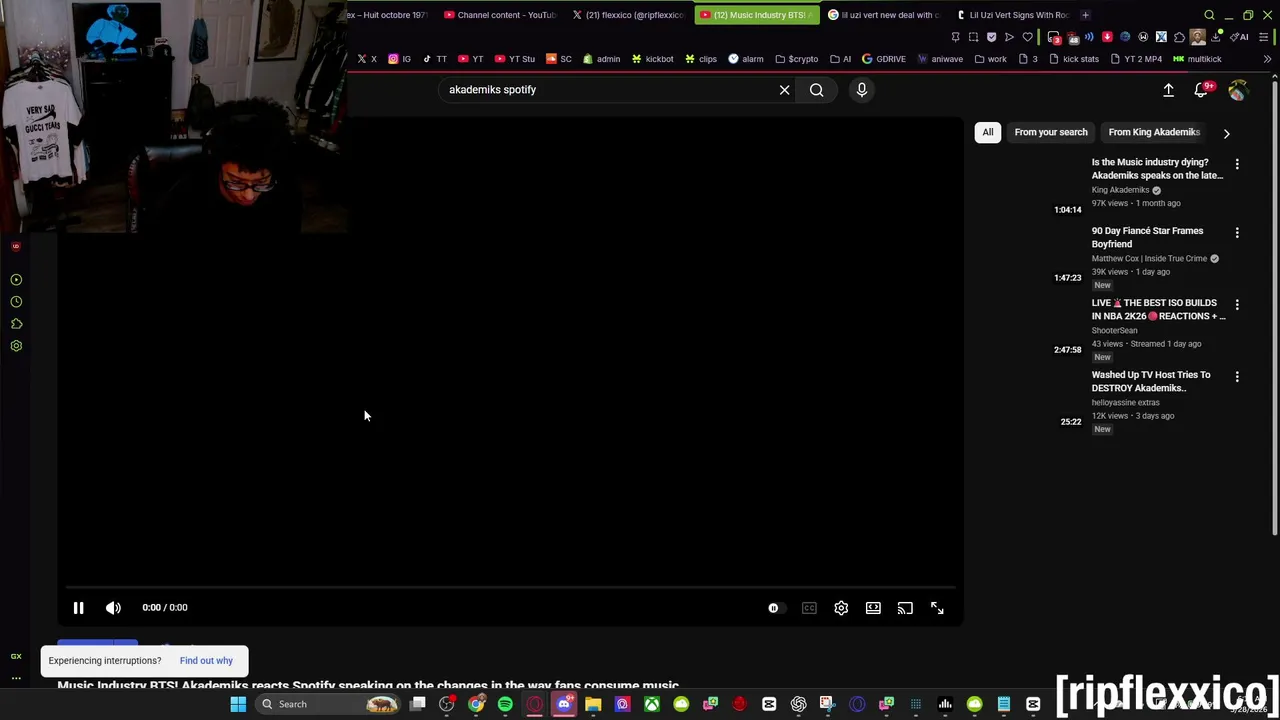Open Is the Music industry dying video
The image size is (1280, 720).
coord(1157,168)
